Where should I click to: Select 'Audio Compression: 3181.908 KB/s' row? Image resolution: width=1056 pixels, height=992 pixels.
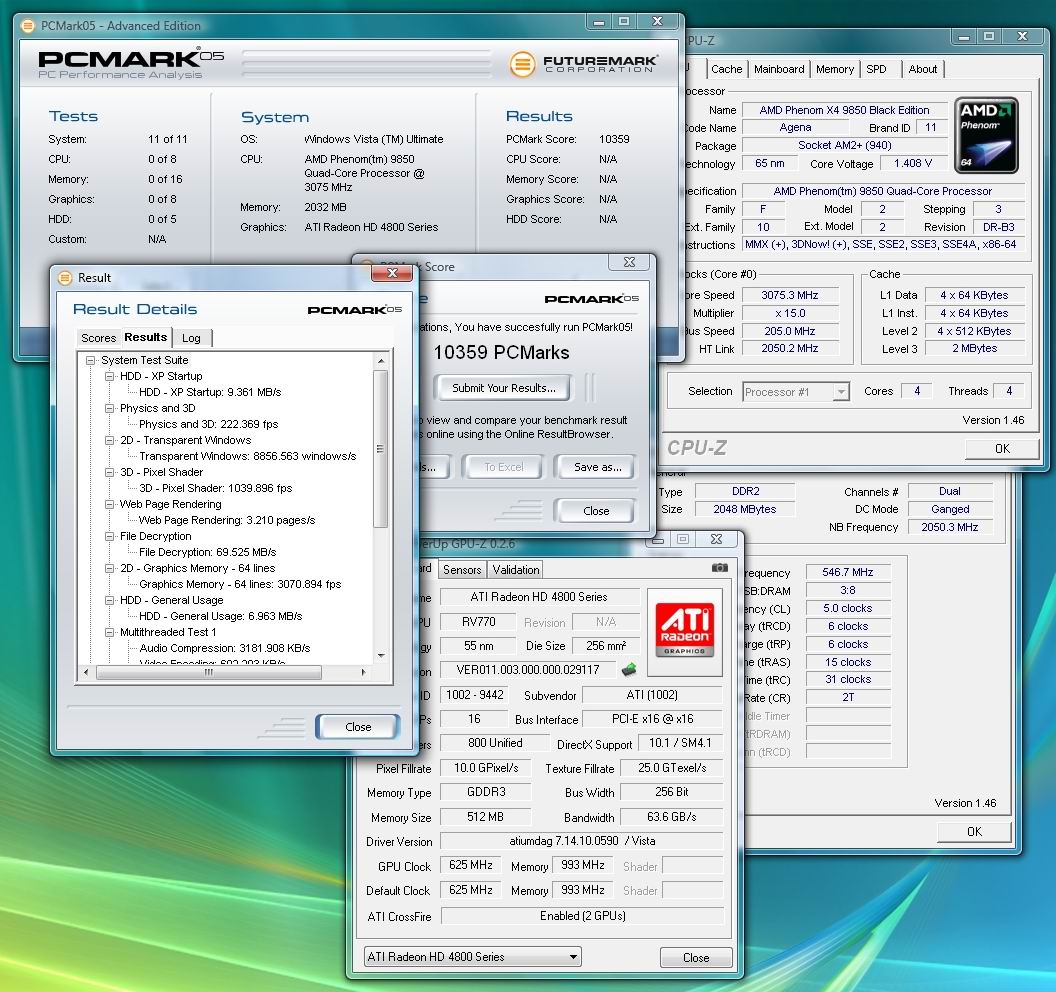click(x=224, y=649)
